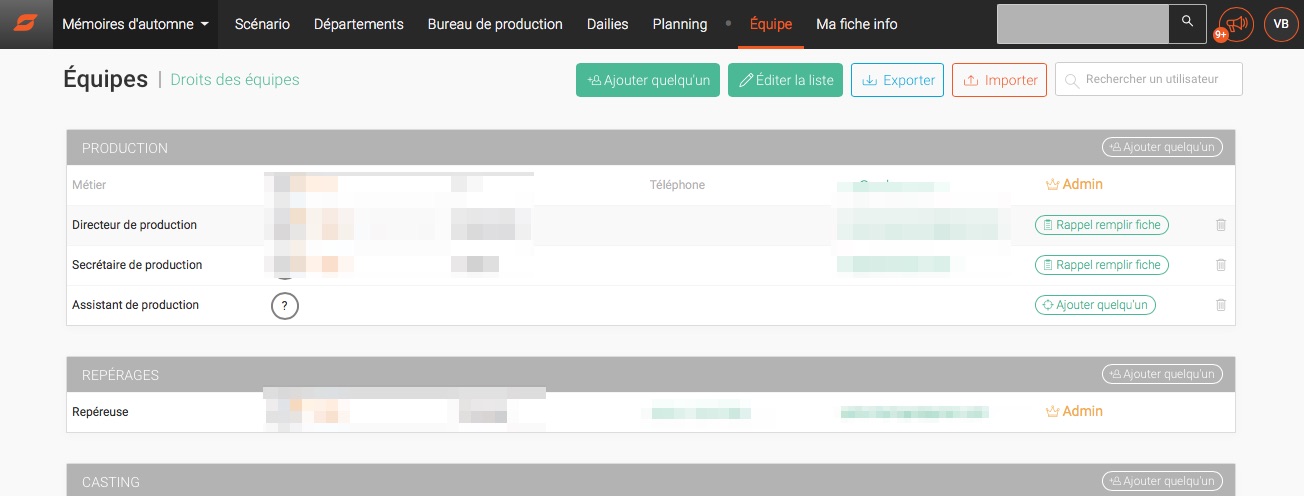Delete the Secrétaire de production row
1304x496 pixels.
(1220, 265)
